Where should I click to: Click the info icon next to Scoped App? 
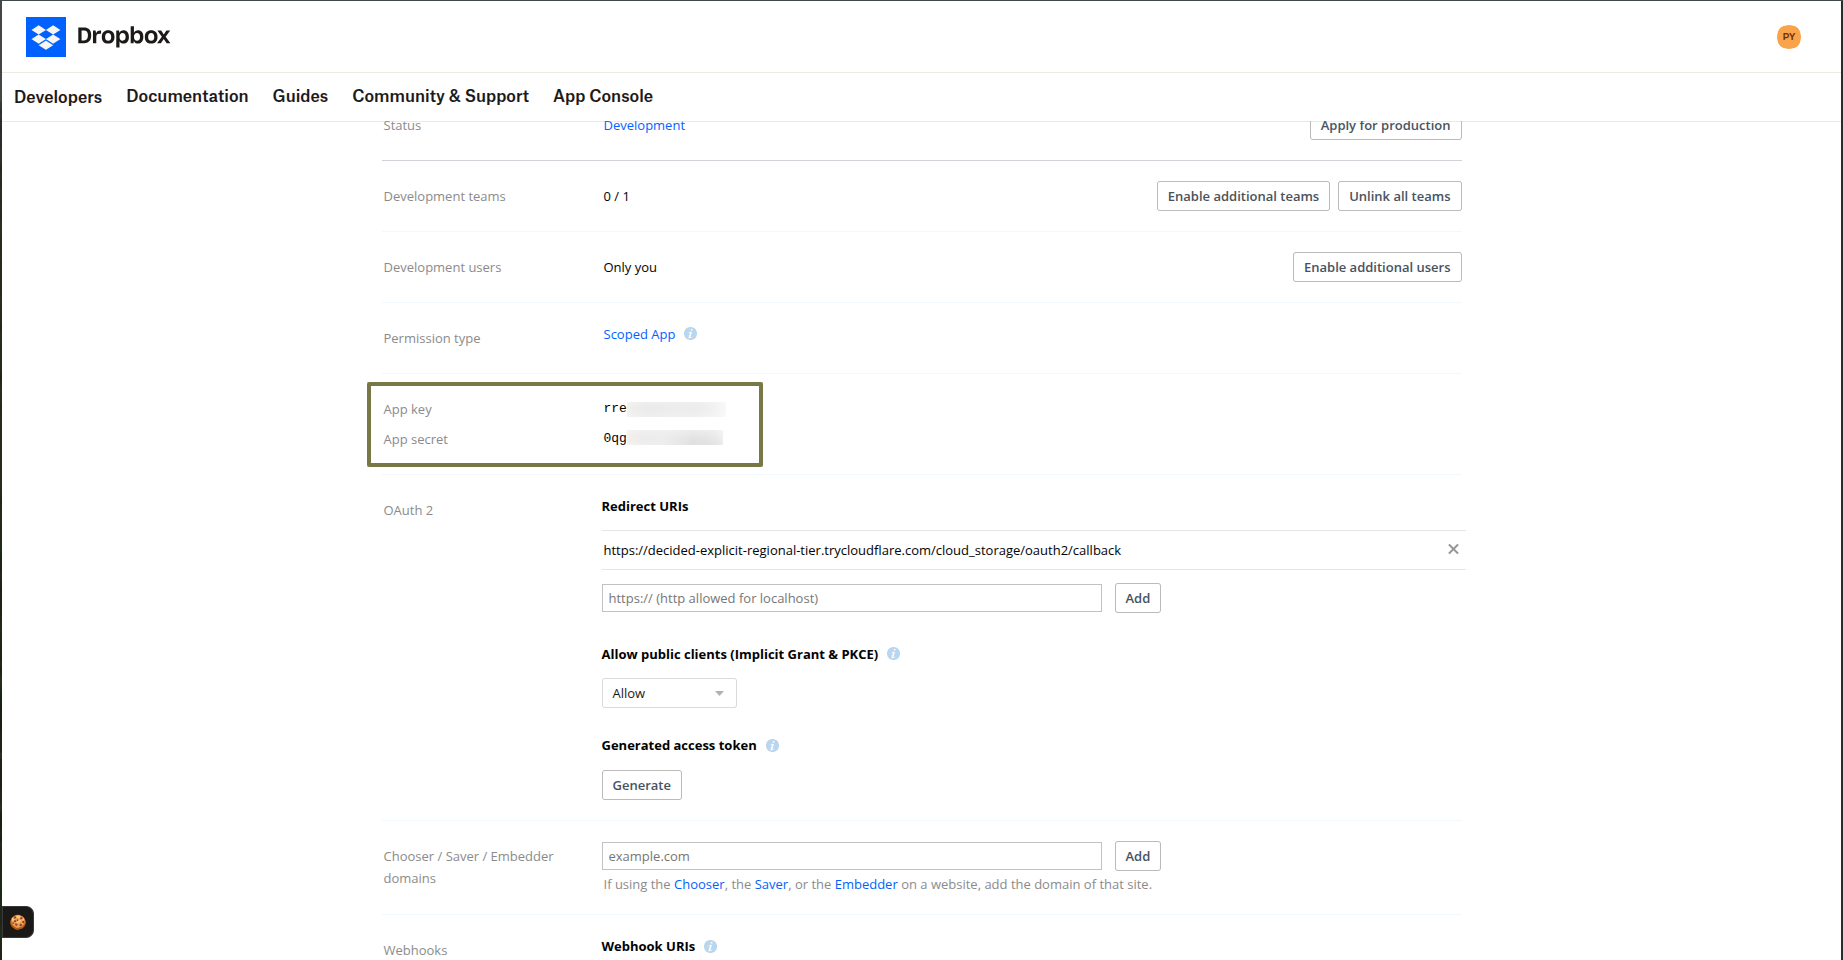pos(690,334)
